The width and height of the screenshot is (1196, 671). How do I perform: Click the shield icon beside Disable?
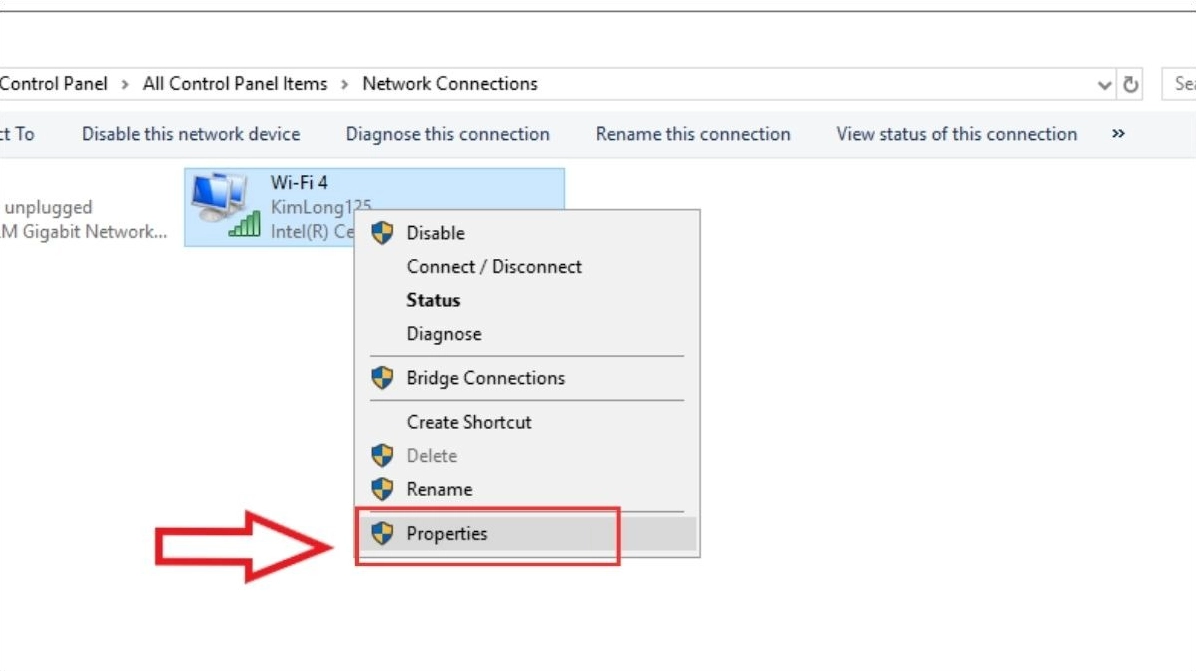coord(382,233)
